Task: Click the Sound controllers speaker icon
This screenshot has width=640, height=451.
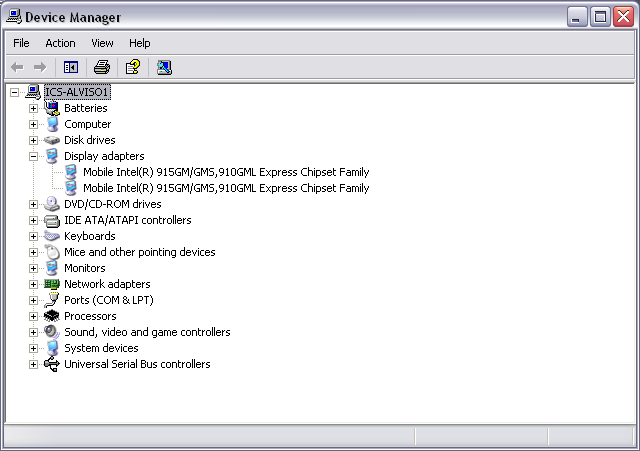Action: coord(52,332)
